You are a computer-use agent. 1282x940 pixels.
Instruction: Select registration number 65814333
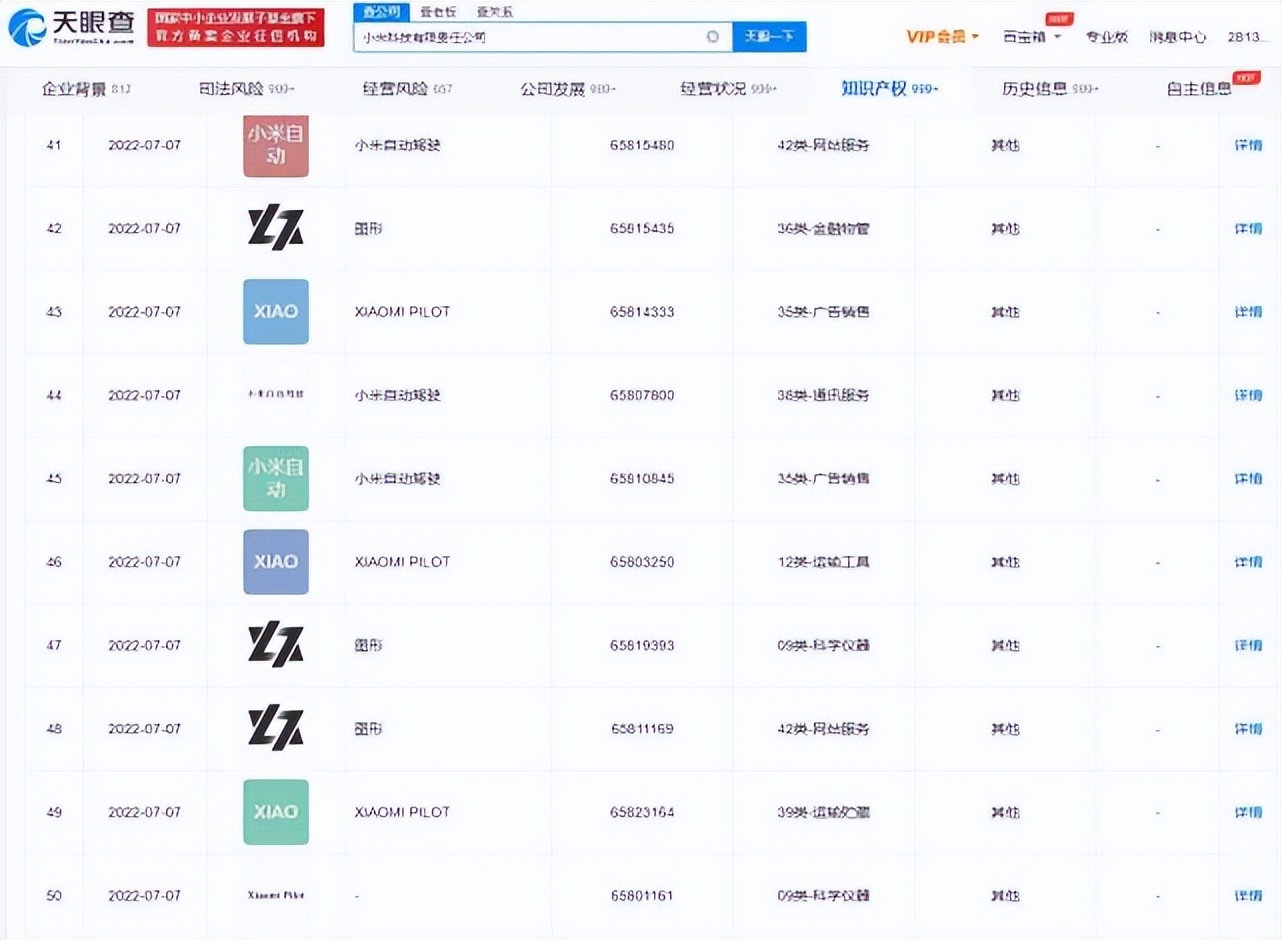[642, 312]
